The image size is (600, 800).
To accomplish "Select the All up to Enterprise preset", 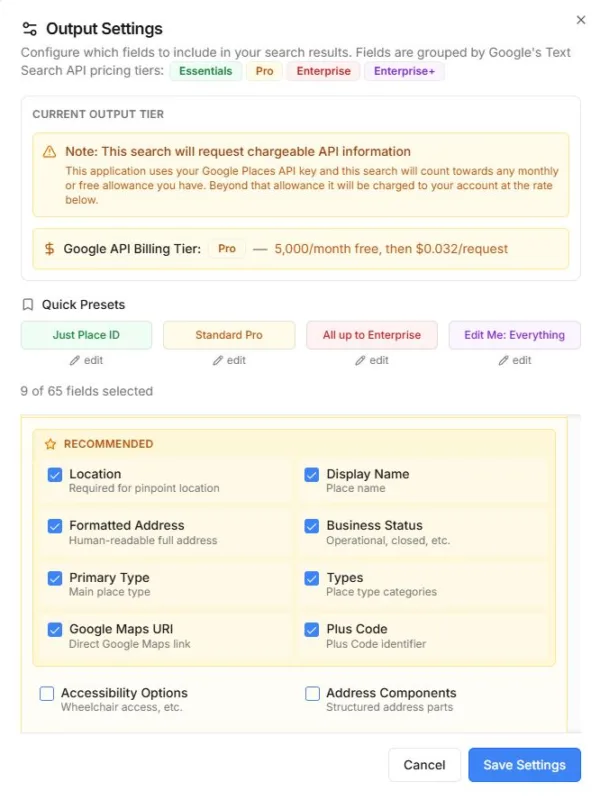I will pyautogui.click(x=371, y=335).
